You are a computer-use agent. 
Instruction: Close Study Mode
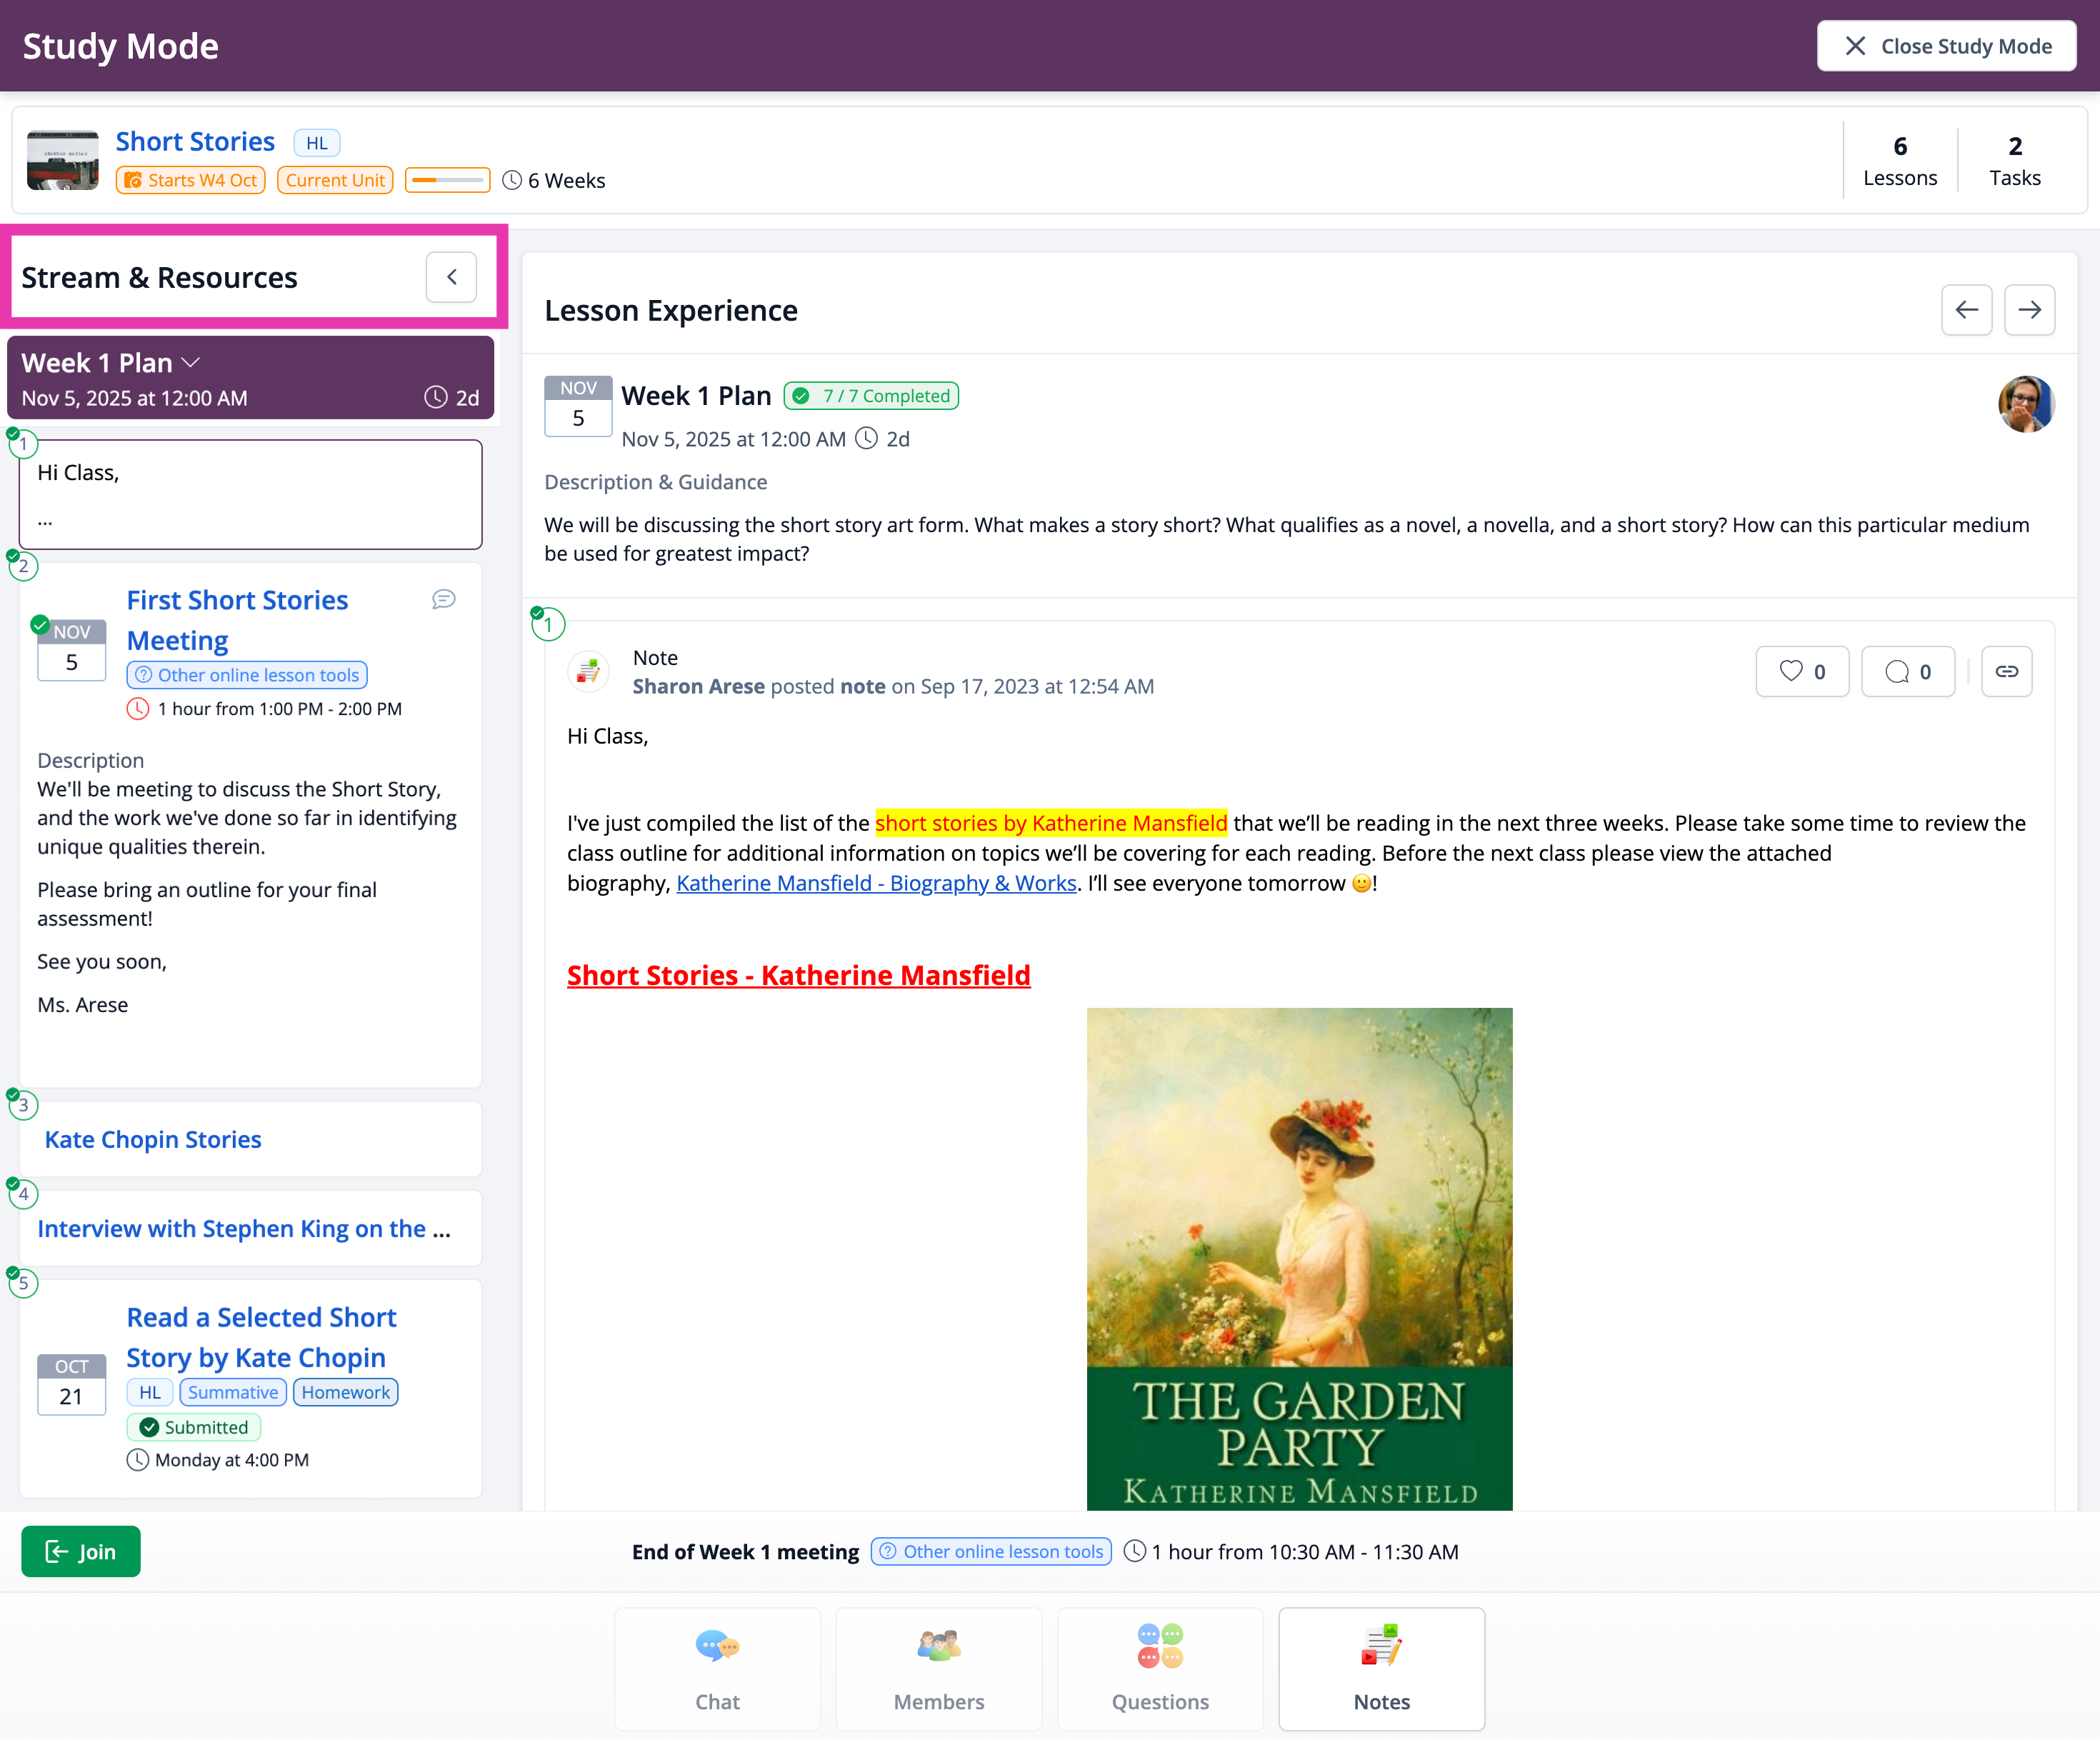click(1946, 46)
